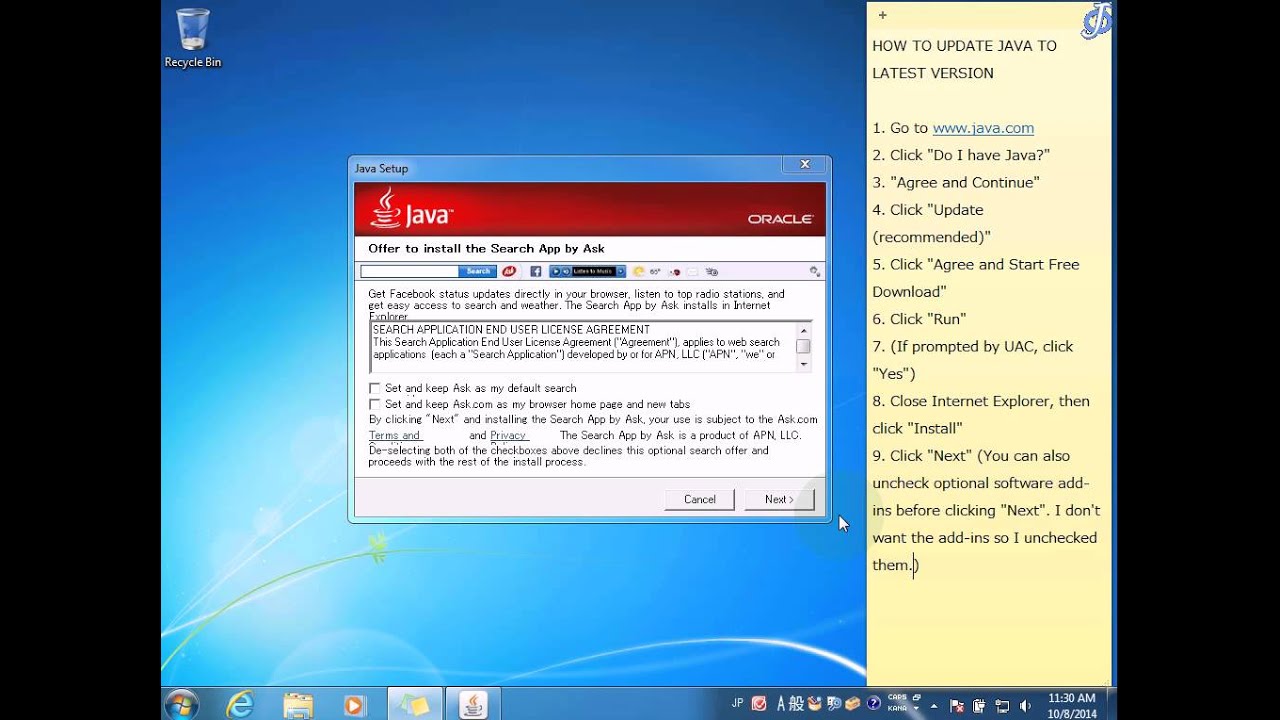
Task: Click the license agreement scrollbar down arrow
Action: tap(804, 364)
